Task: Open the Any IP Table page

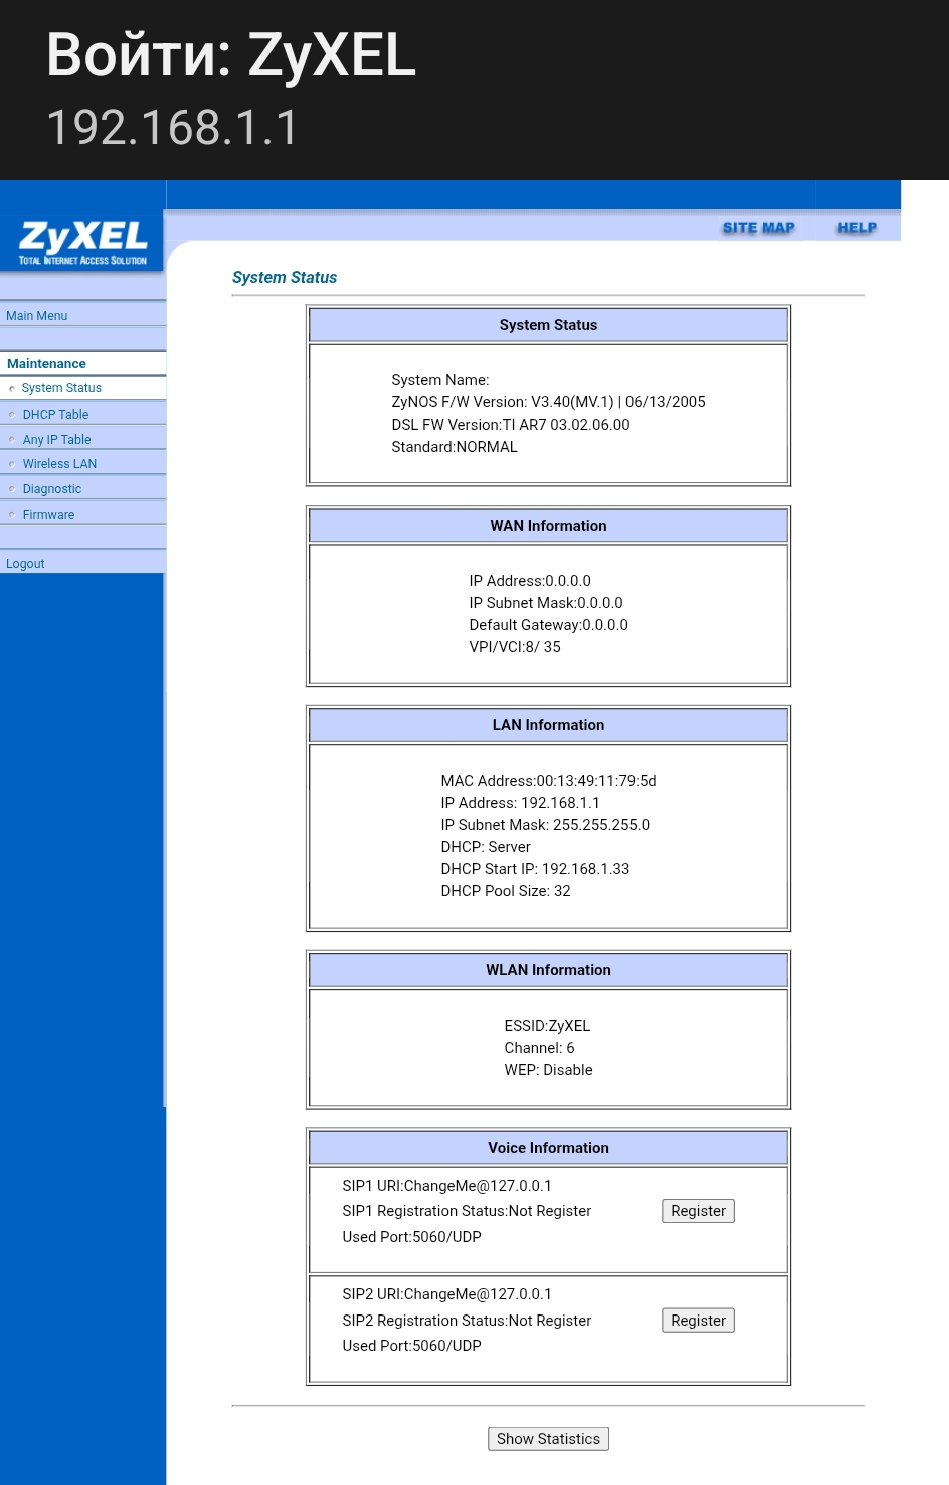Action: (x=57, y=440)
